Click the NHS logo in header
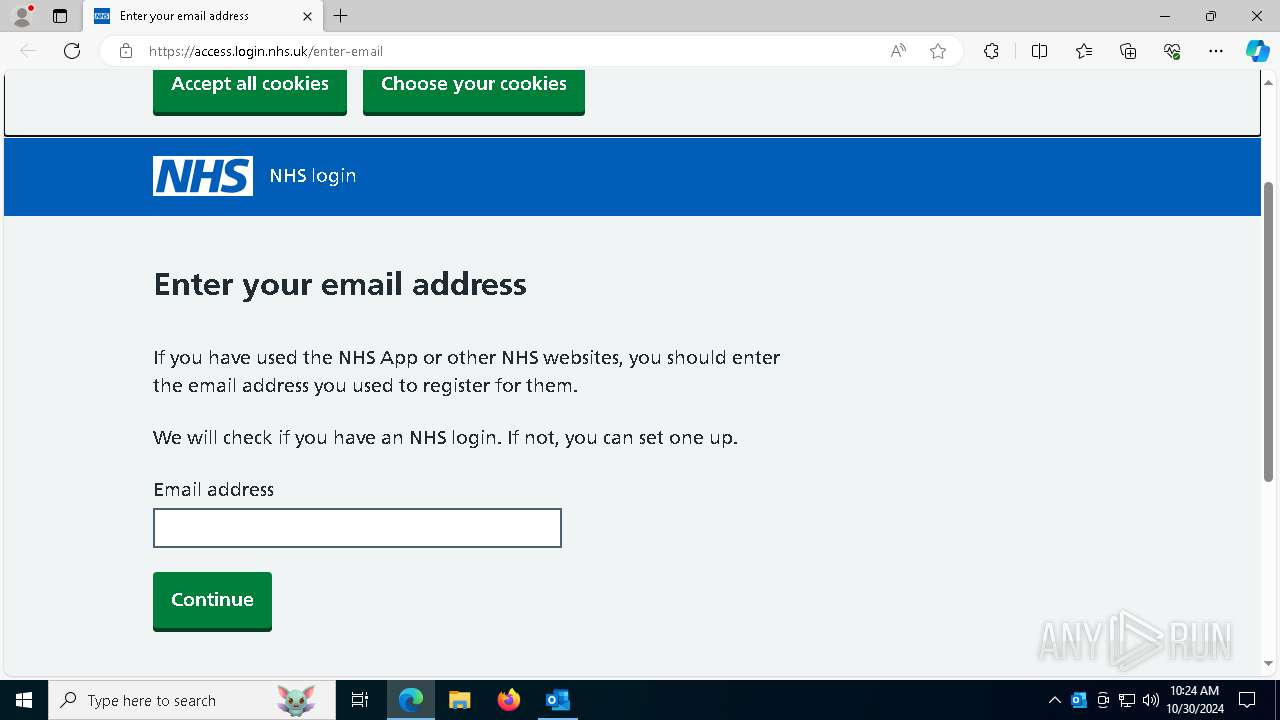Screen dimensions: 1280x720 coord(203,176)
